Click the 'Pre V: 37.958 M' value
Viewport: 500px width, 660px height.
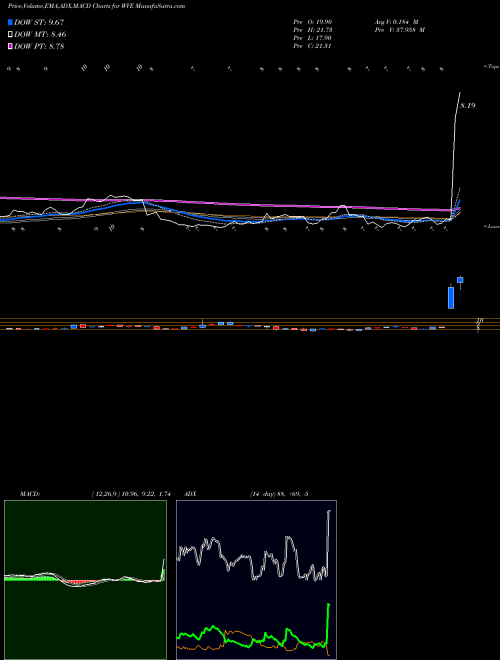click(400, 30)
